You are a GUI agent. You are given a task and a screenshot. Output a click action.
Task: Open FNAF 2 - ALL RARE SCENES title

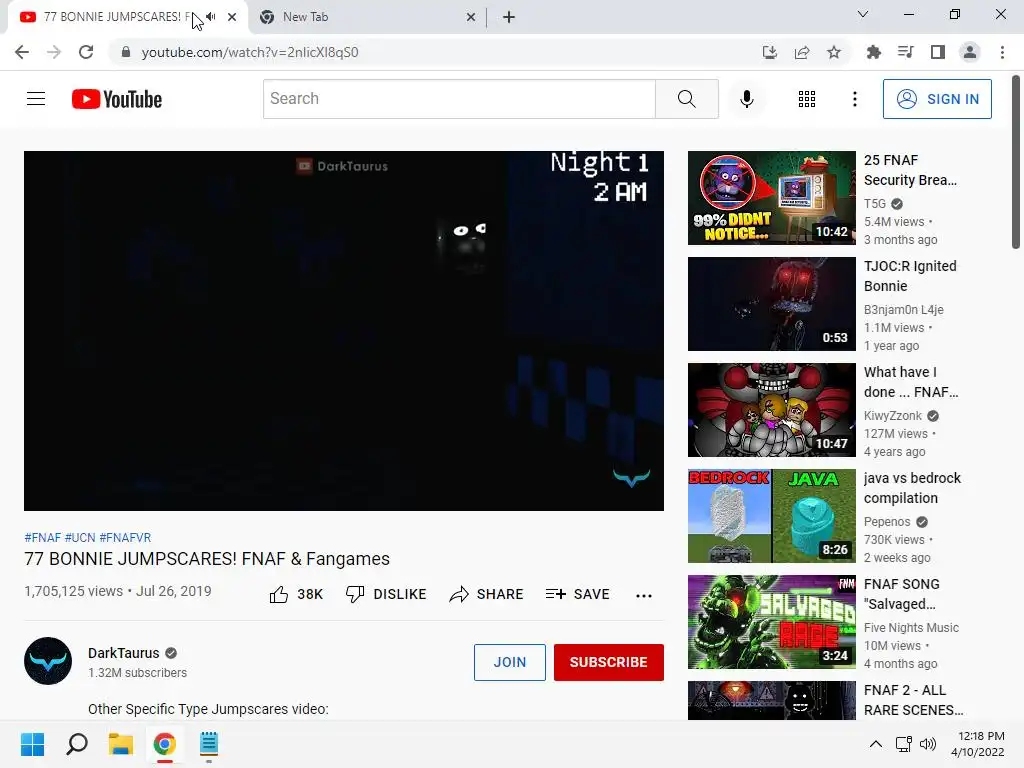(x=913, y=700)
